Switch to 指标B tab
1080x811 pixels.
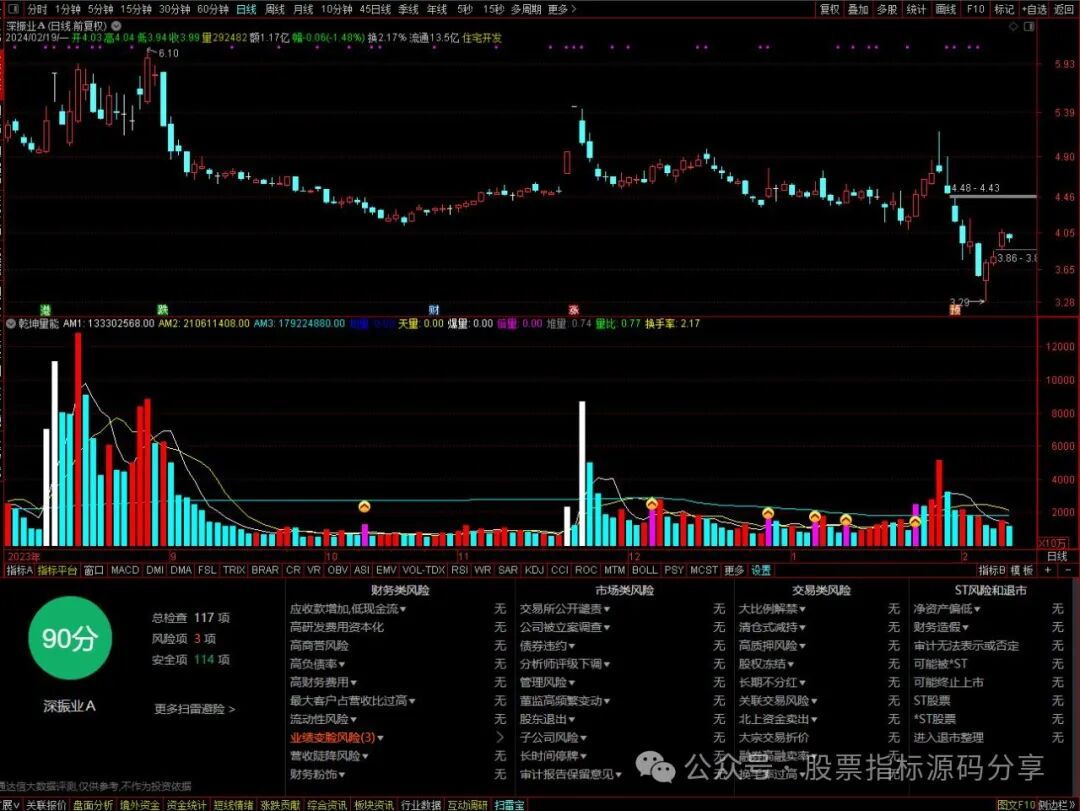[x=992, y=570]
